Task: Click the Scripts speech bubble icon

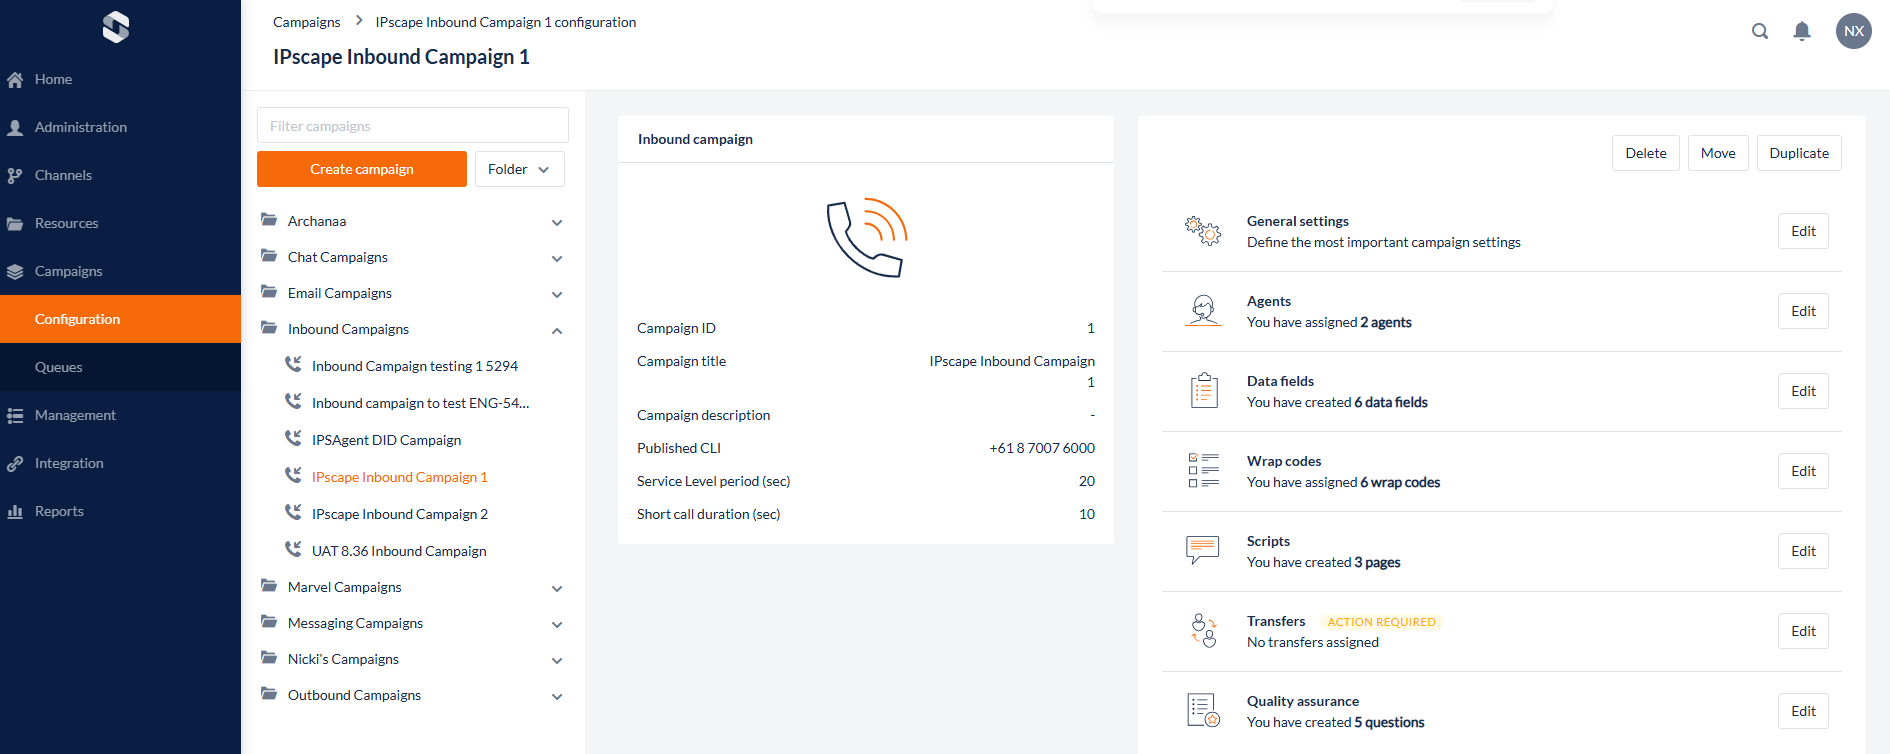Action: click(1203, 550)
